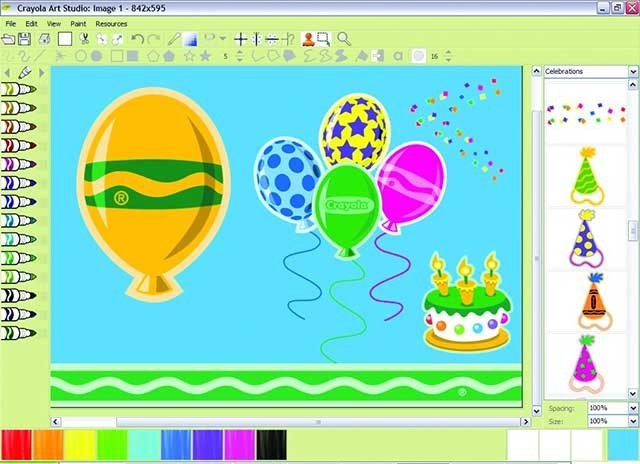The height and width of the screenshot is (464, 640).
Task: Click the current light blue color box
Action: tap(623, 445)
